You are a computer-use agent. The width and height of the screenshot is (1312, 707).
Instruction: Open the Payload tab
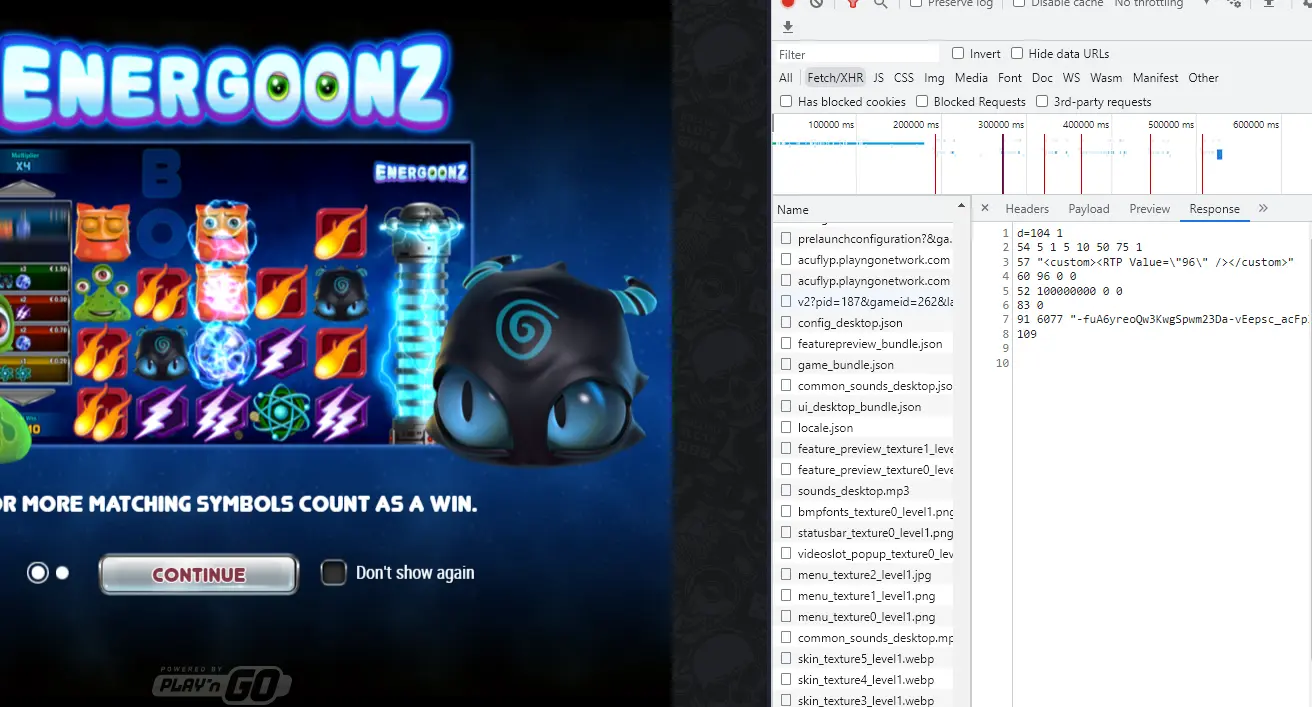1089,208
